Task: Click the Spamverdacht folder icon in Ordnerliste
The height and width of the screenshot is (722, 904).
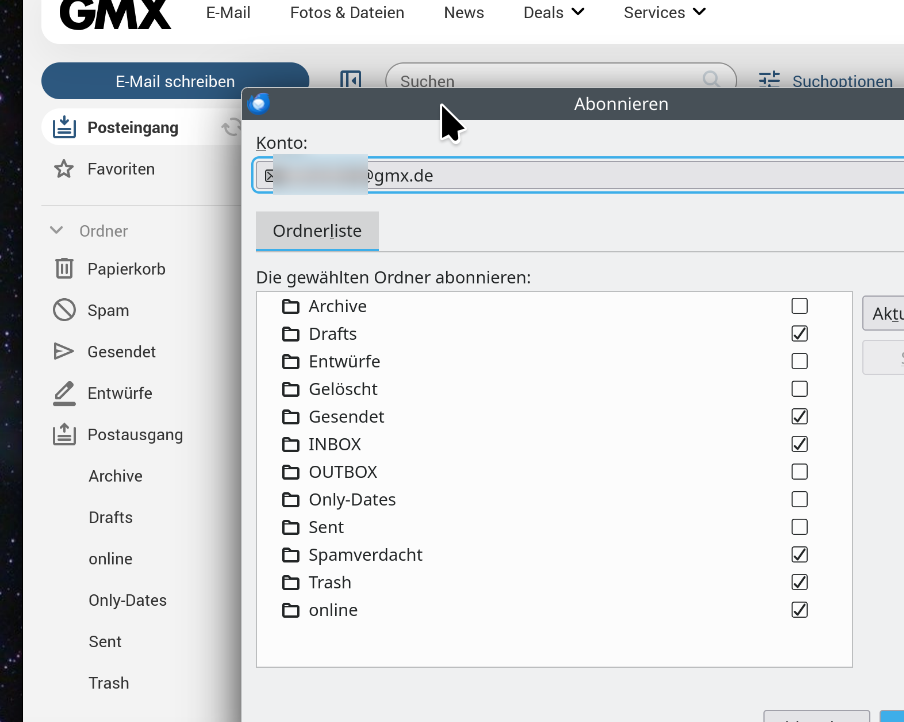Action: (x=291, y=555)
